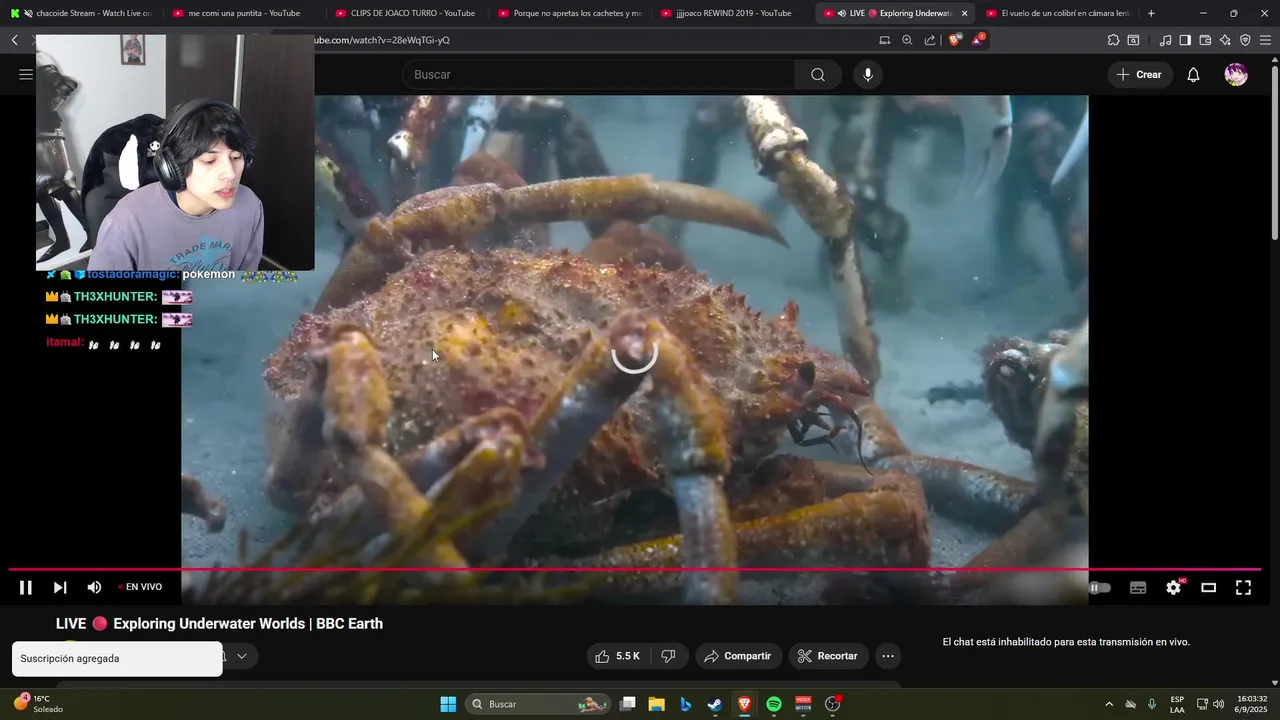
Task: Enter fullscreen mode
Action: [x=1243, y=587]
